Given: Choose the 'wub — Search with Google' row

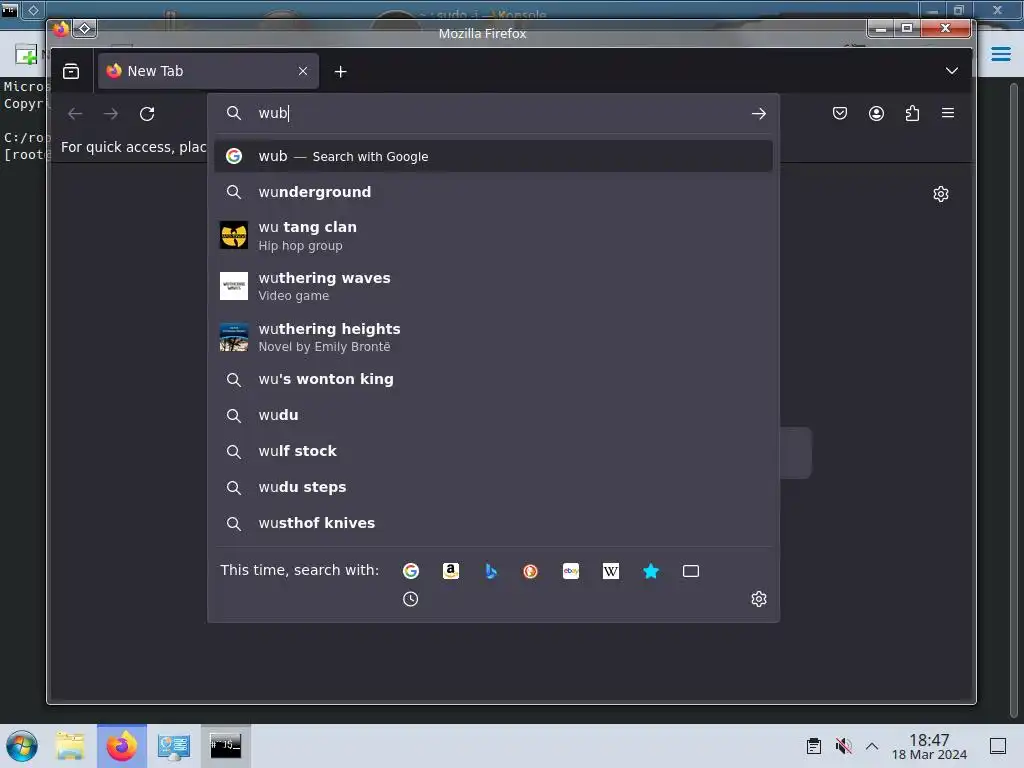Looking at the screenshot, I should (x=493, y=156).
